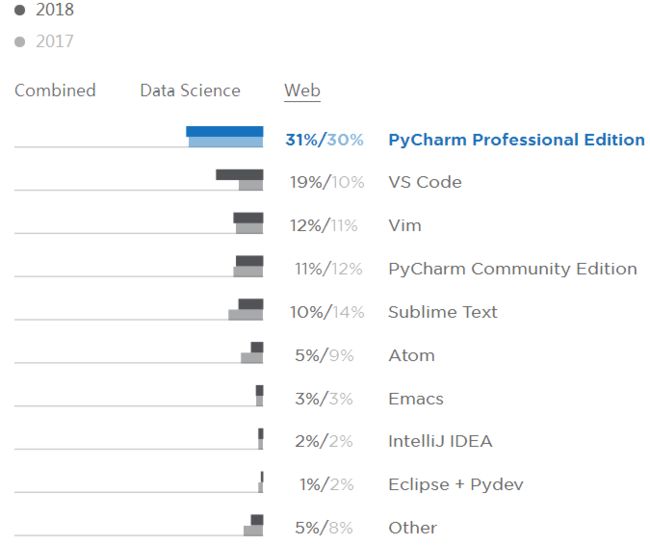
Task: Click the Sublime Text 2017 light bar
Action: pos(245,315)
